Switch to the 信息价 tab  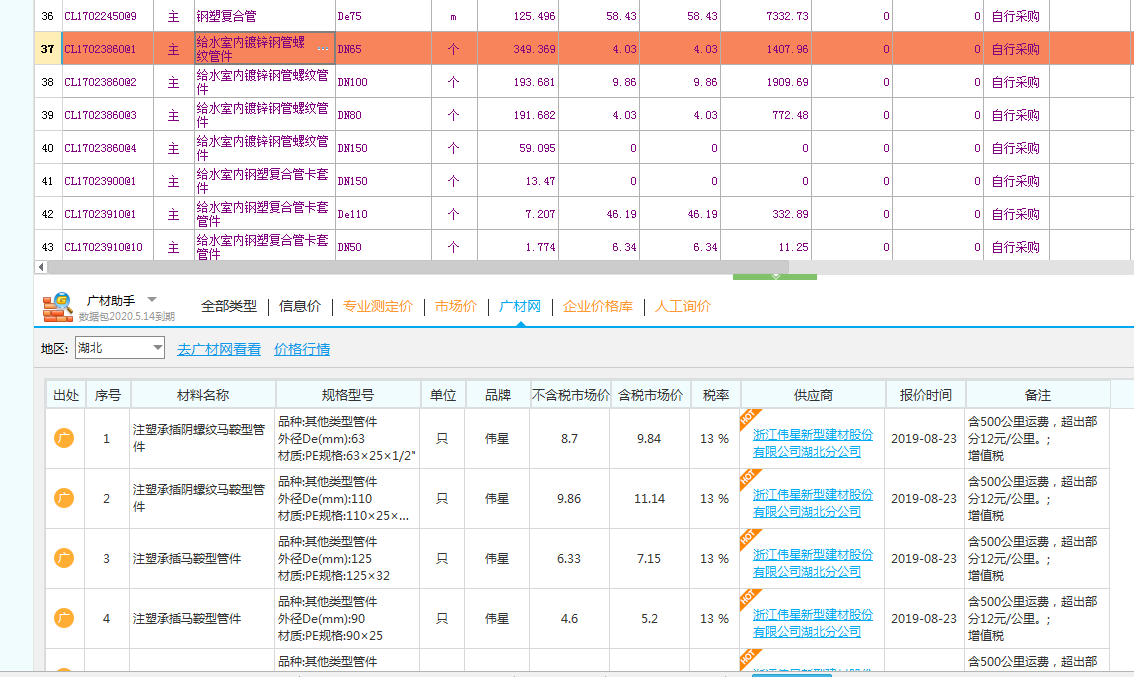300,306
